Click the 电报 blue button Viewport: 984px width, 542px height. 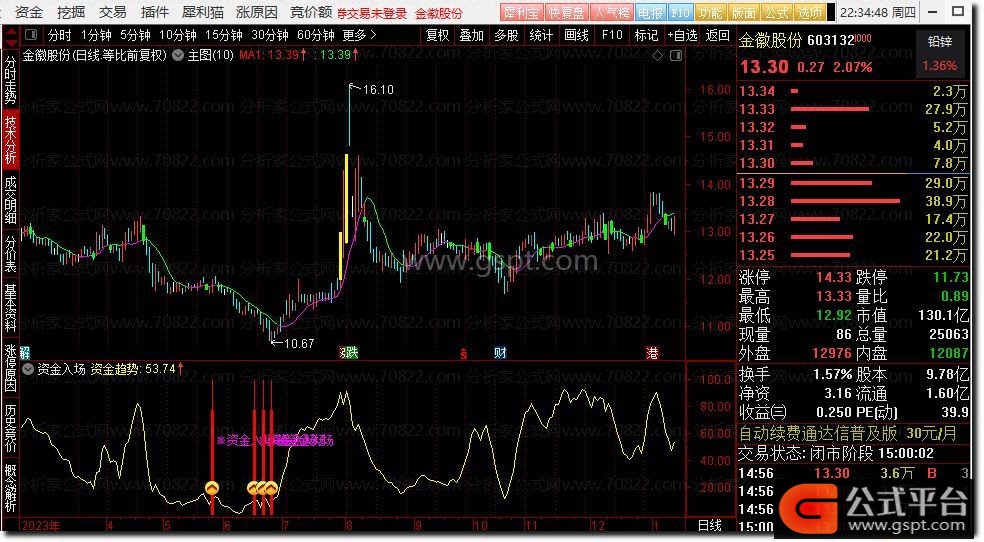point(650,13)
